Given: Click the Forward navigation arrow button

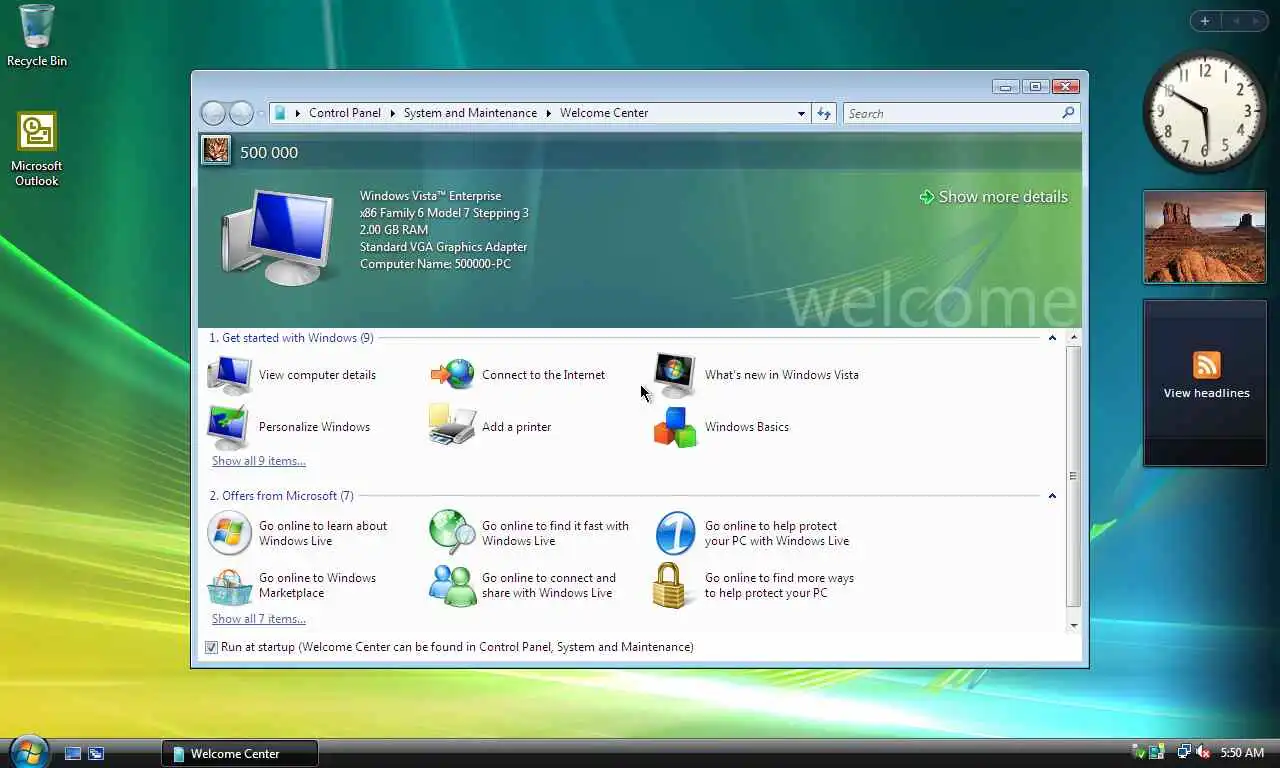Looking at the screenshot, I should [x=241, y=113].
